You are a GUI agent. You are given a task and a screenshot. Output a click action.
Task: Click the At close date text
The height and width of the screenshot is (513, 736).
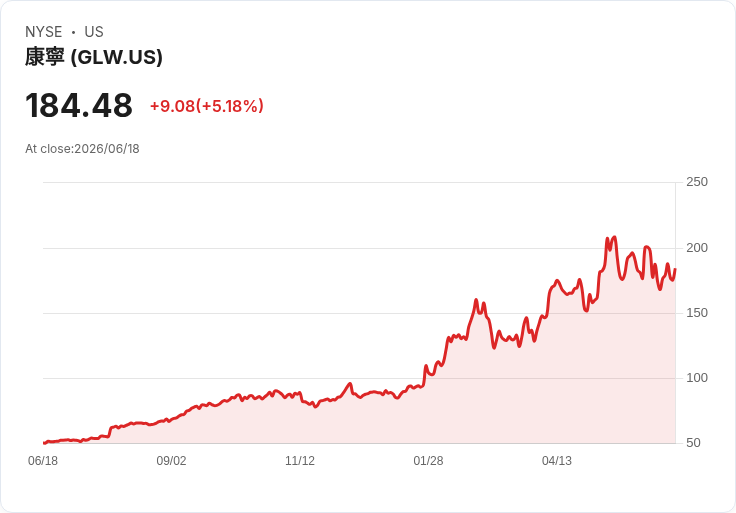click(82, 149)
